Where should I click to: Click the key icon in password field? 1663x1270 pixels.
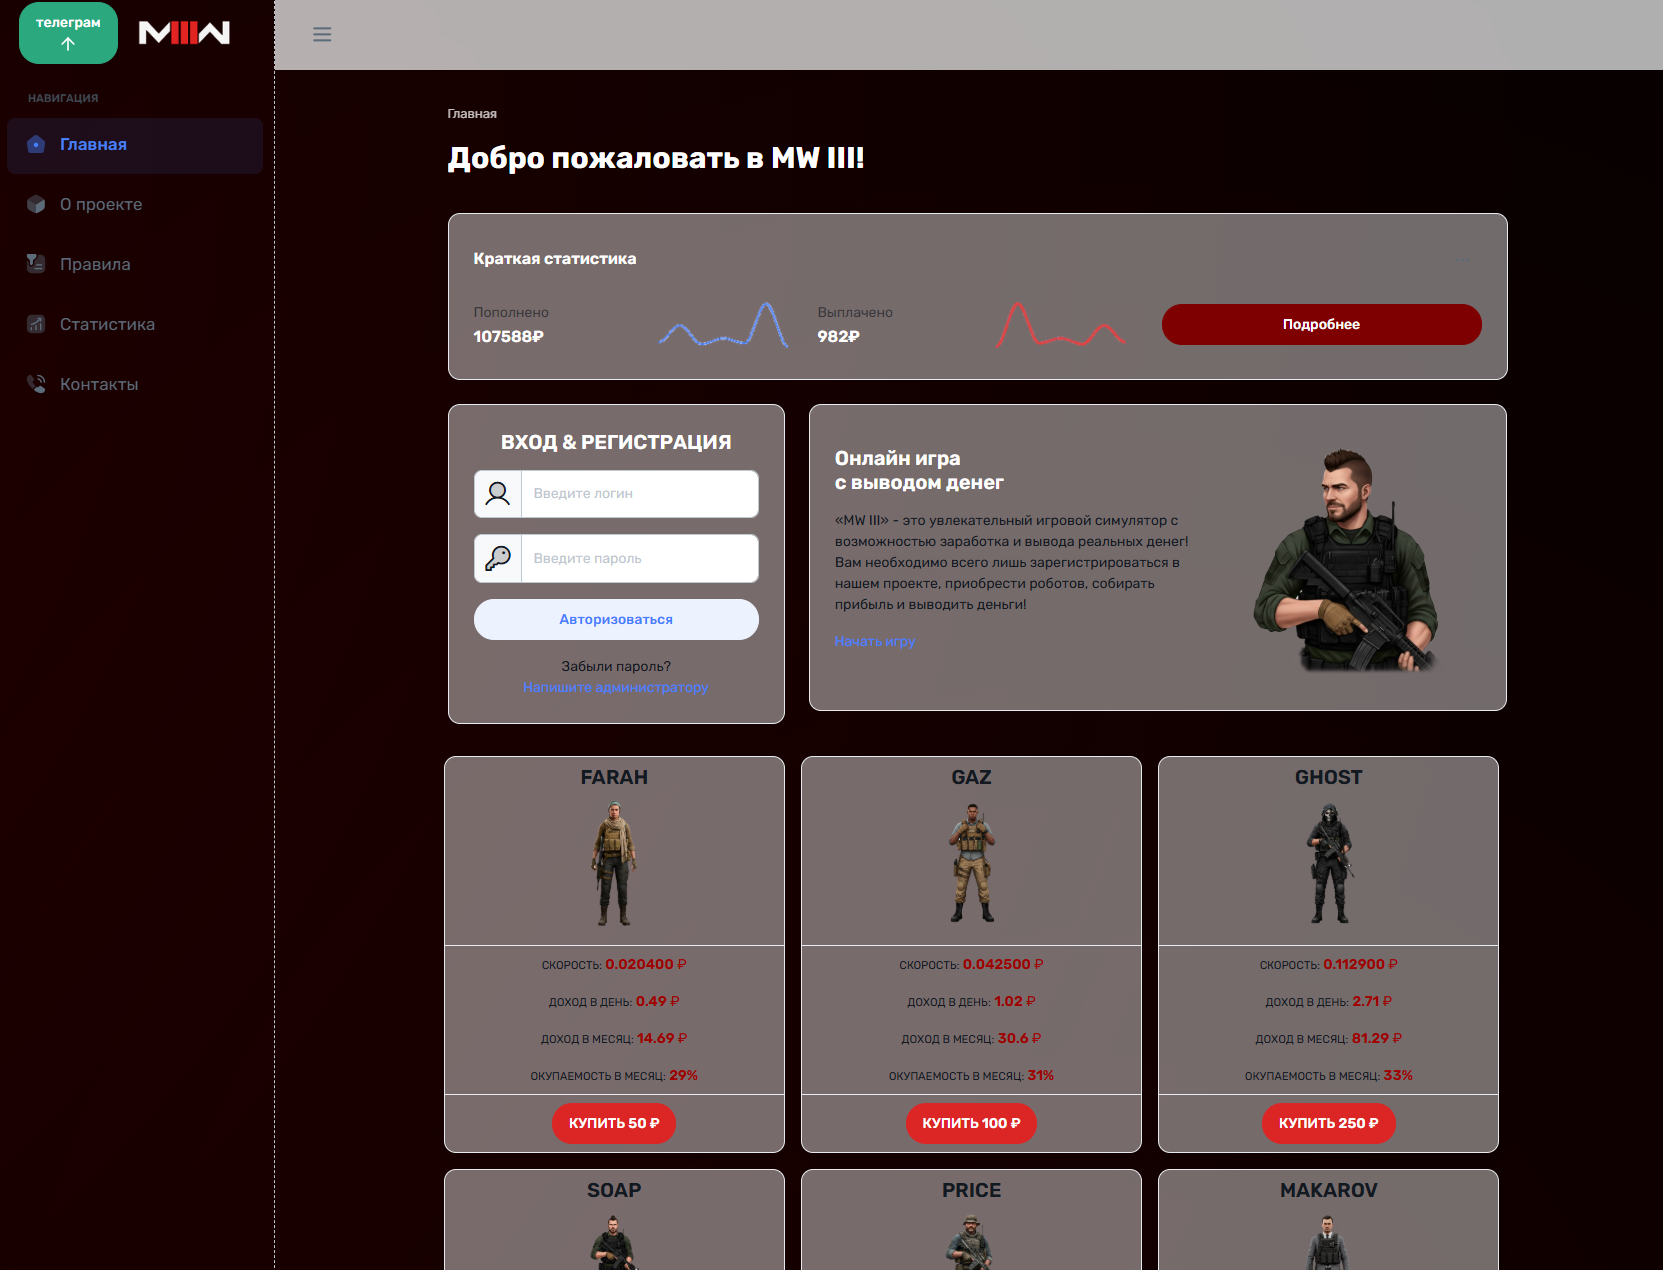click(498, 558)
